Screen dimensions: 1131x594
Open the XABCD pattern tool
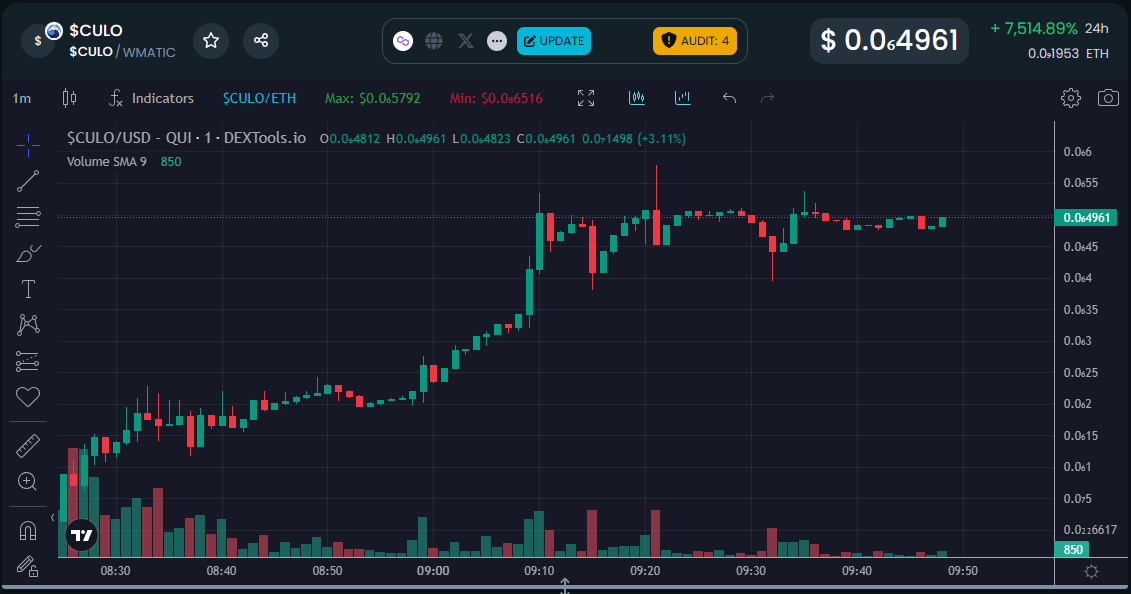(27, 325)
